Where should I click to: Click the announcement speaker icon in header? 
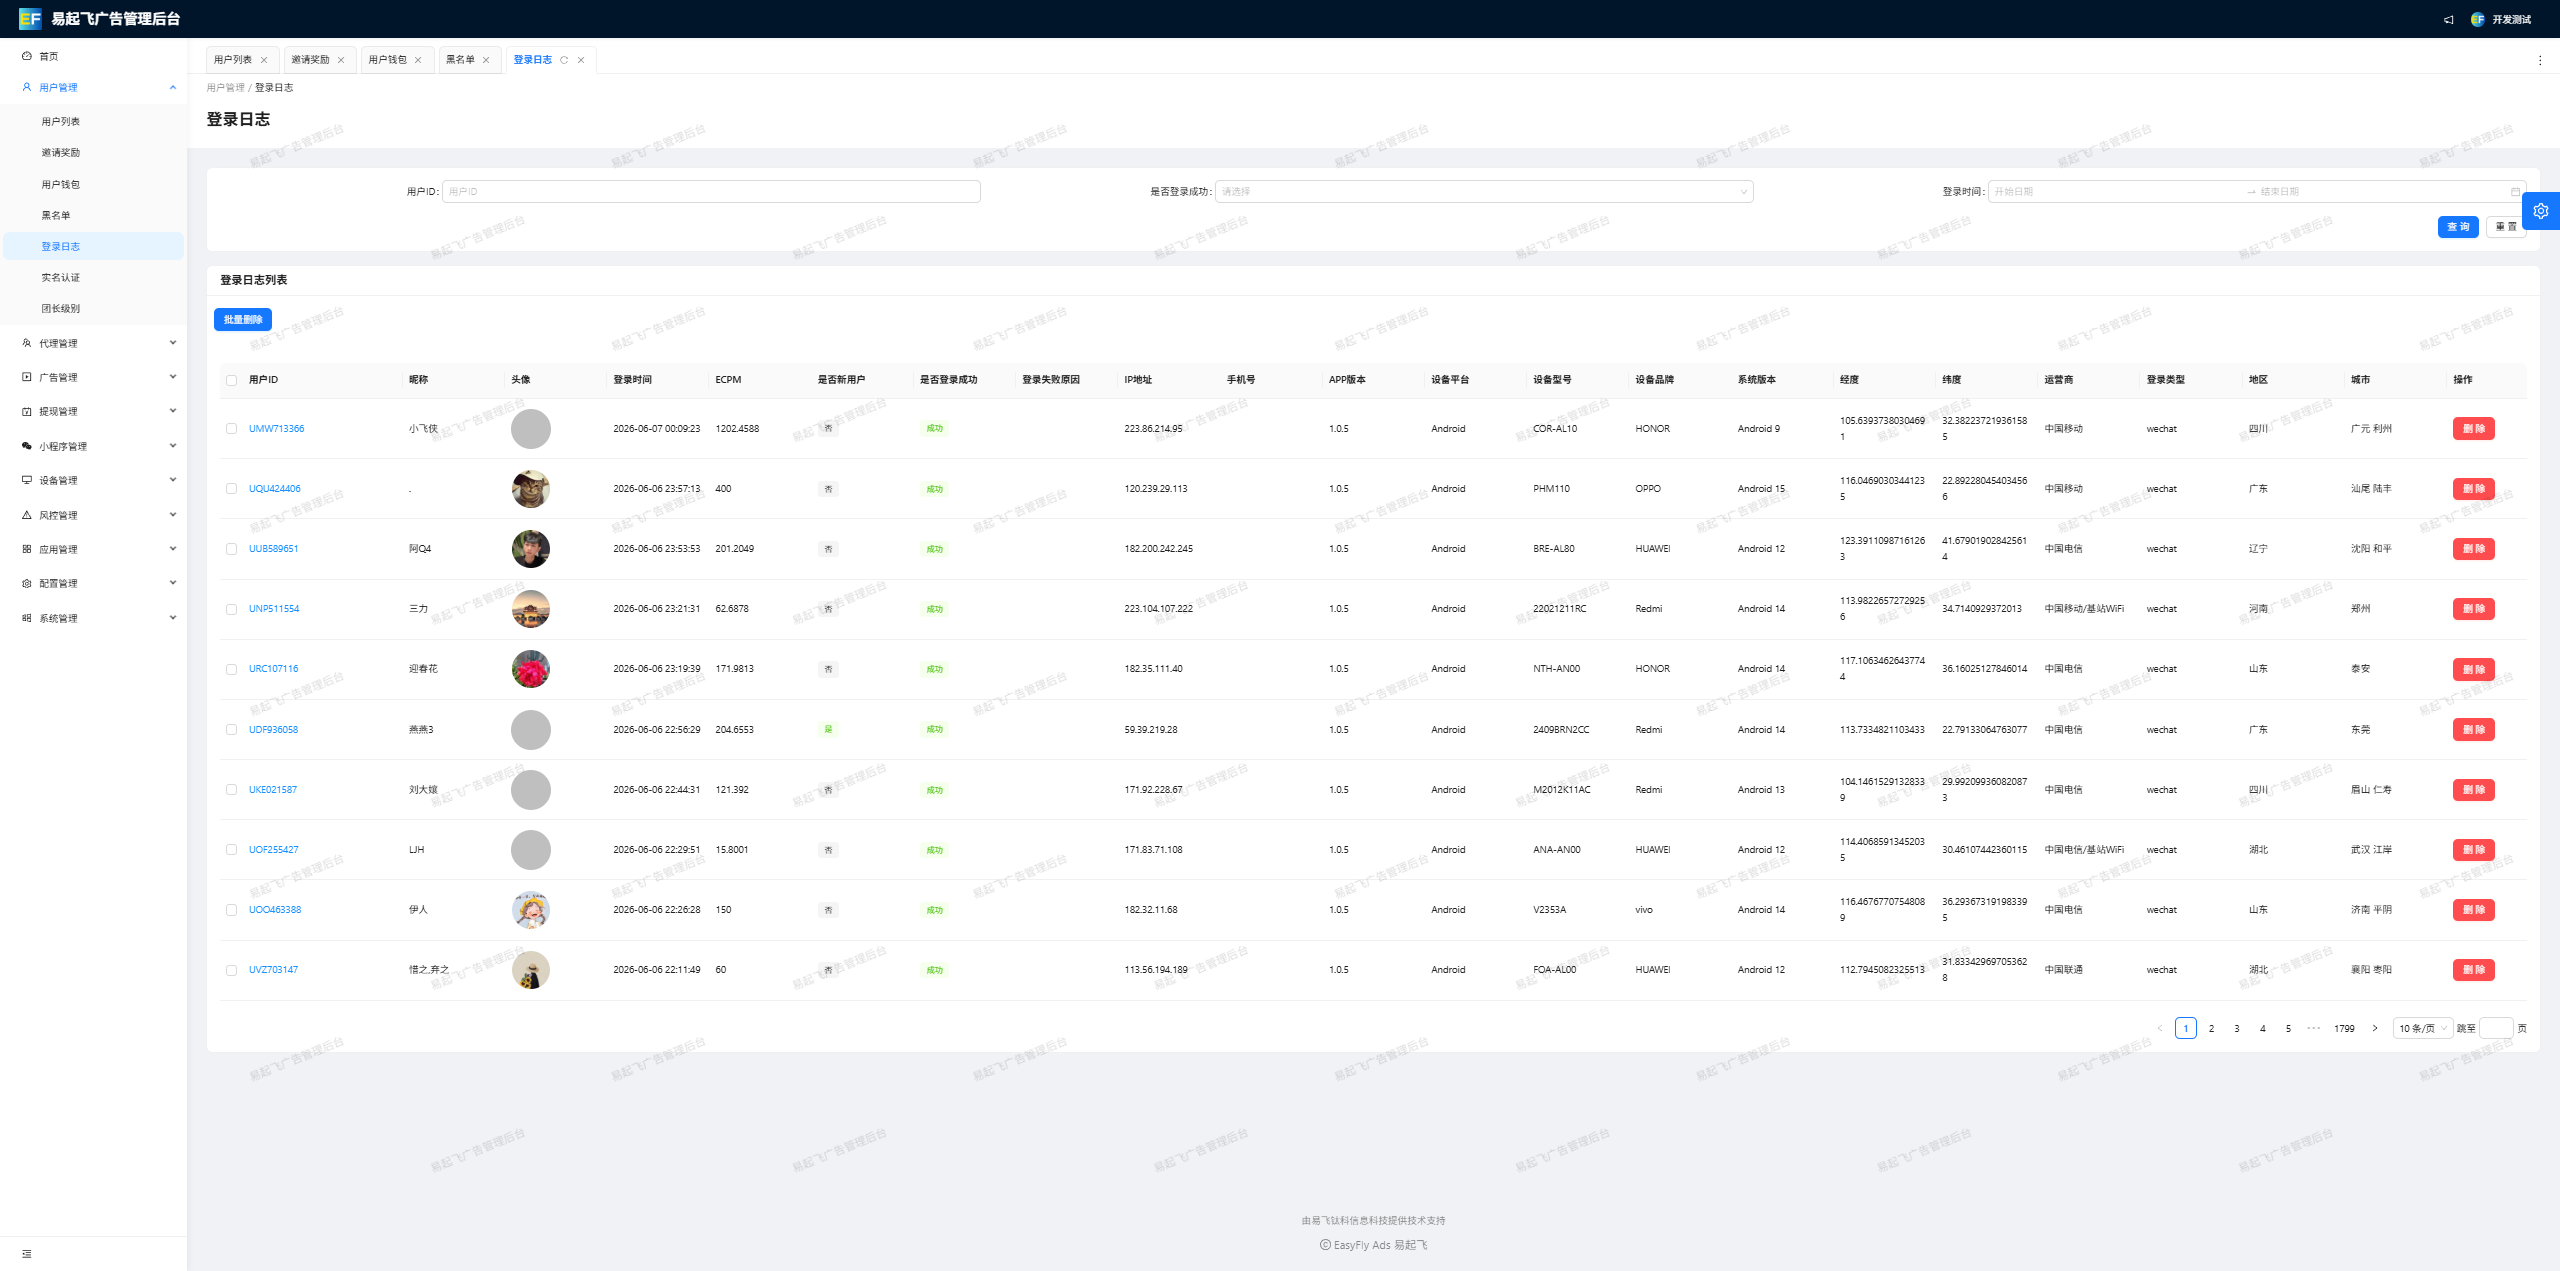[2449, 19]
